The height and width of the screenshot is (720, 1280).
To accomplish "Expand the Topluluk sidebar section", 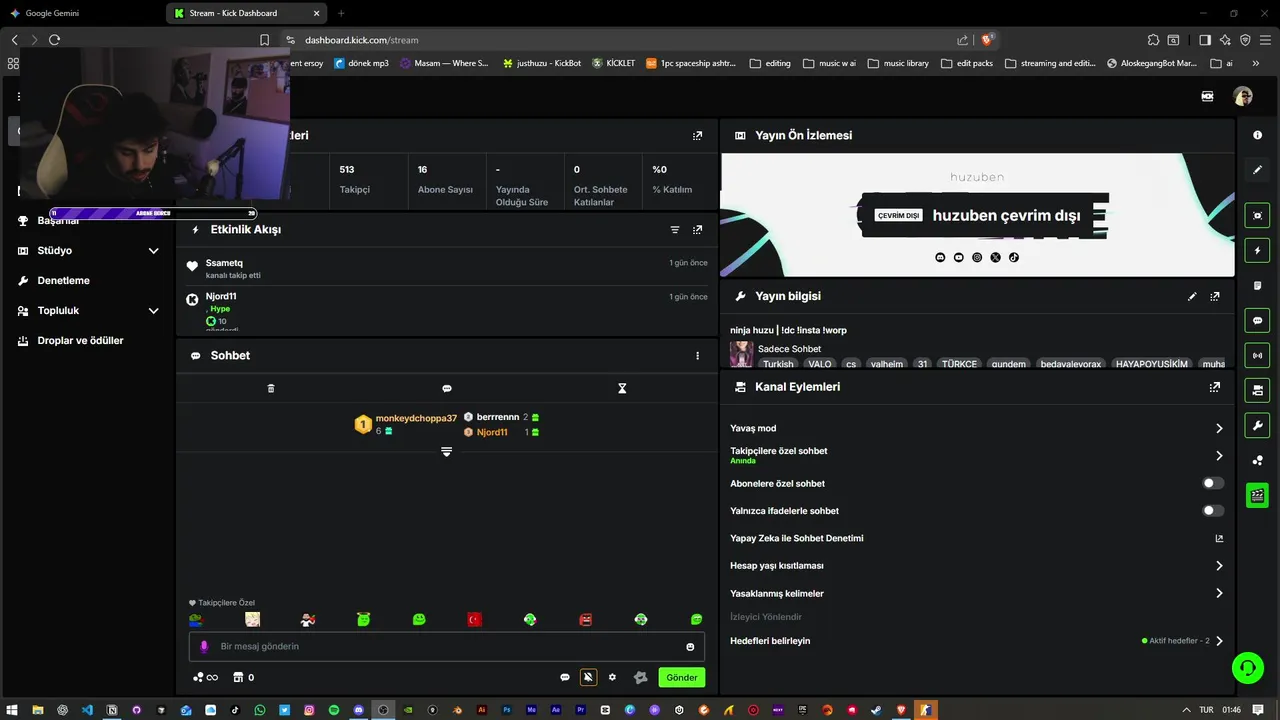I will click(x=153, y=311).
